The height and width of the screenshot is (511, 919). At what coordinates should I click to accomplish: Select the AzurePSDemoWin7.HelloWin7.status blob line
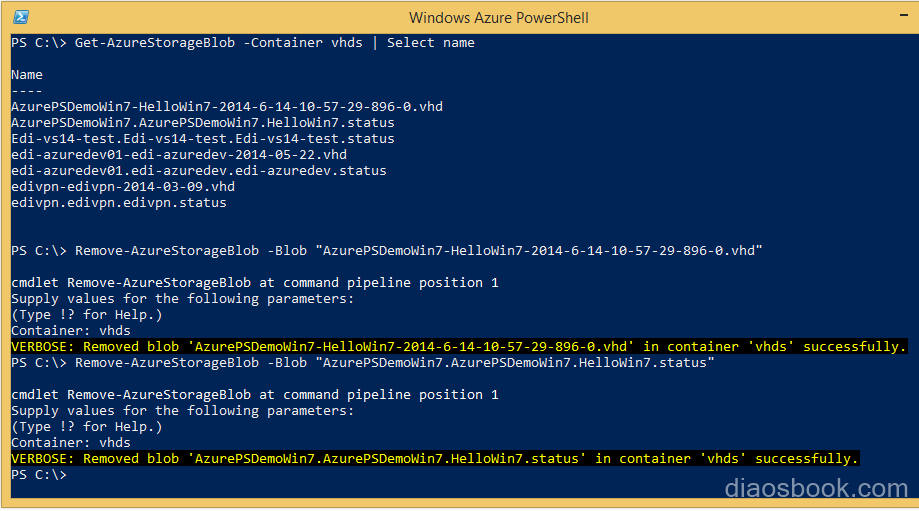point(203,122)
